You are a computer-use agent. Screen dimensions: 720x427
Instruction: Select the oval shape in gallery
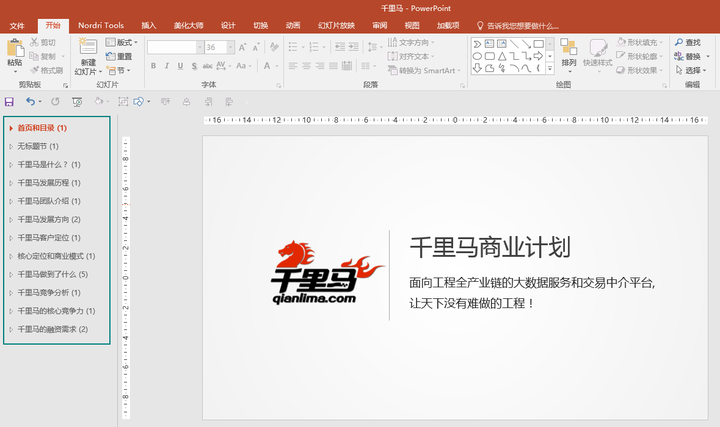(x=477, y=56)
